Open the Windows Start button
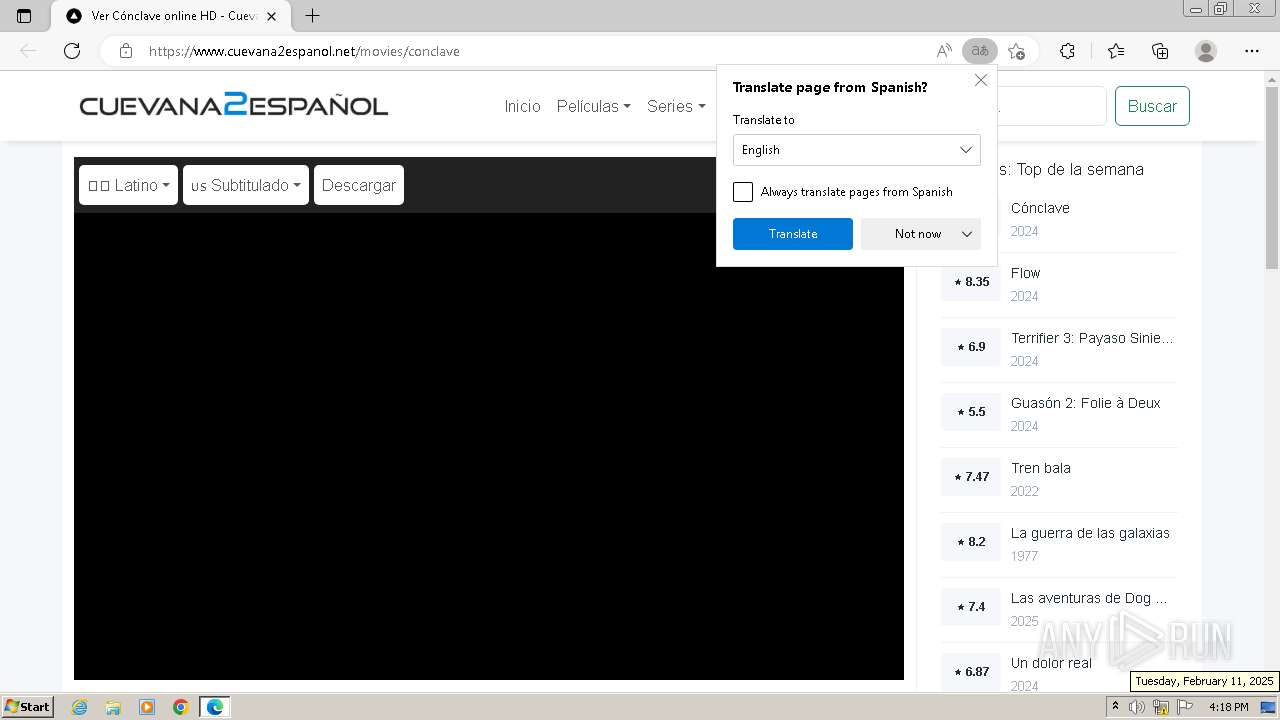 28,706
